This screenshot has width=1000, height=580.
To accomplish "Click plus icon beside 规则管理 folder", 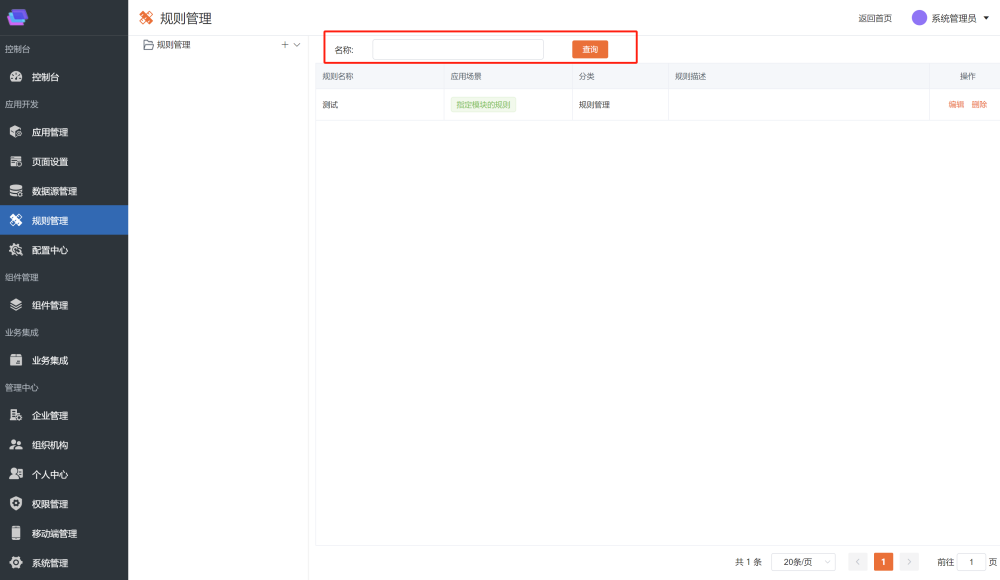I will [x=285, y=45].
